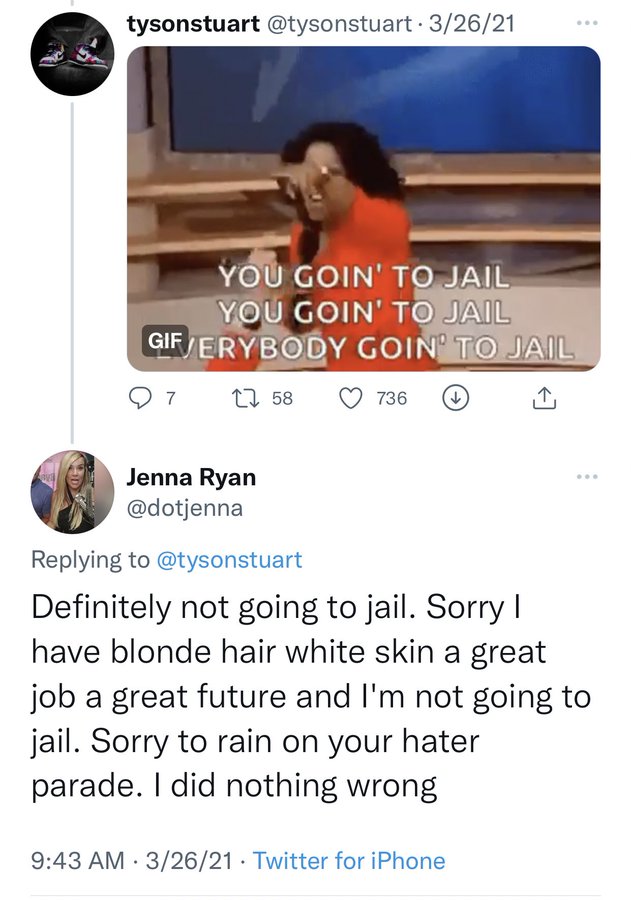Like the tysonstuart tweet with heart
Viewport: 631px width, 900px height.
[350, 398]
